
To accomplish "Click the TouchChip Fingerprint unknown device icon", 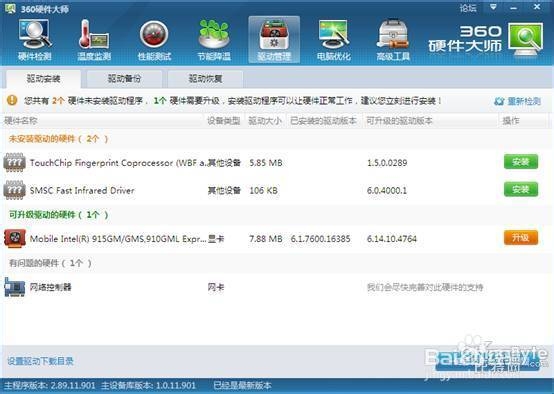I will click(x=14, y=163).
